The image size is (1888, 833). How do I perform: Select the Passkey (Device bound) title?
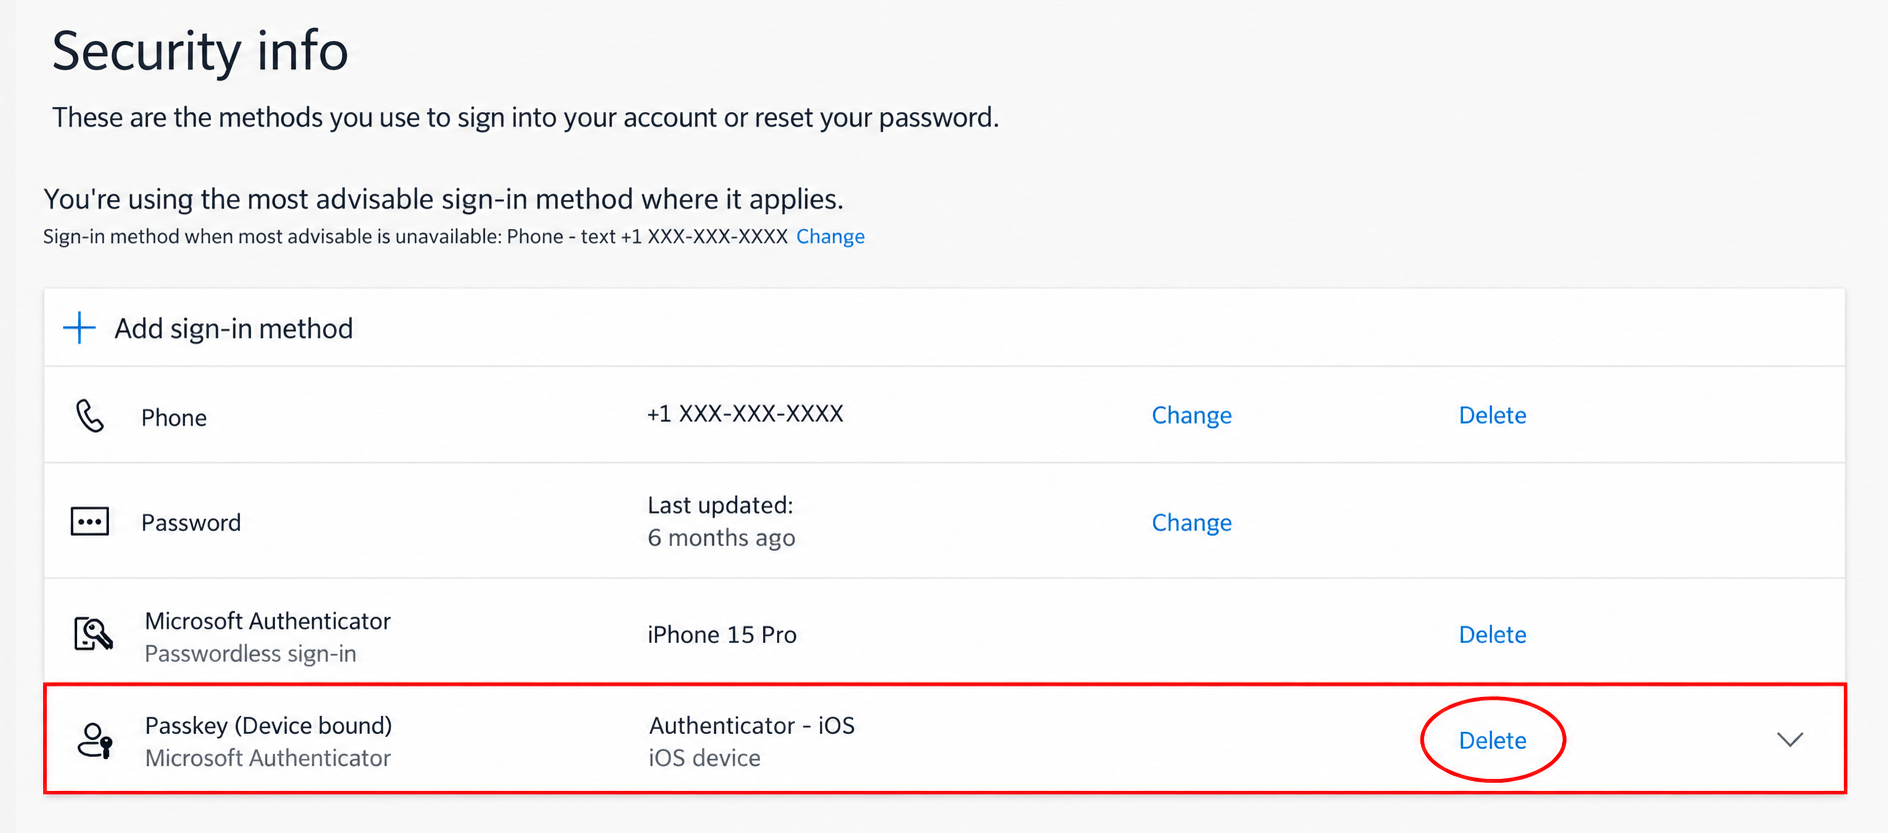(x=268, y=726)
